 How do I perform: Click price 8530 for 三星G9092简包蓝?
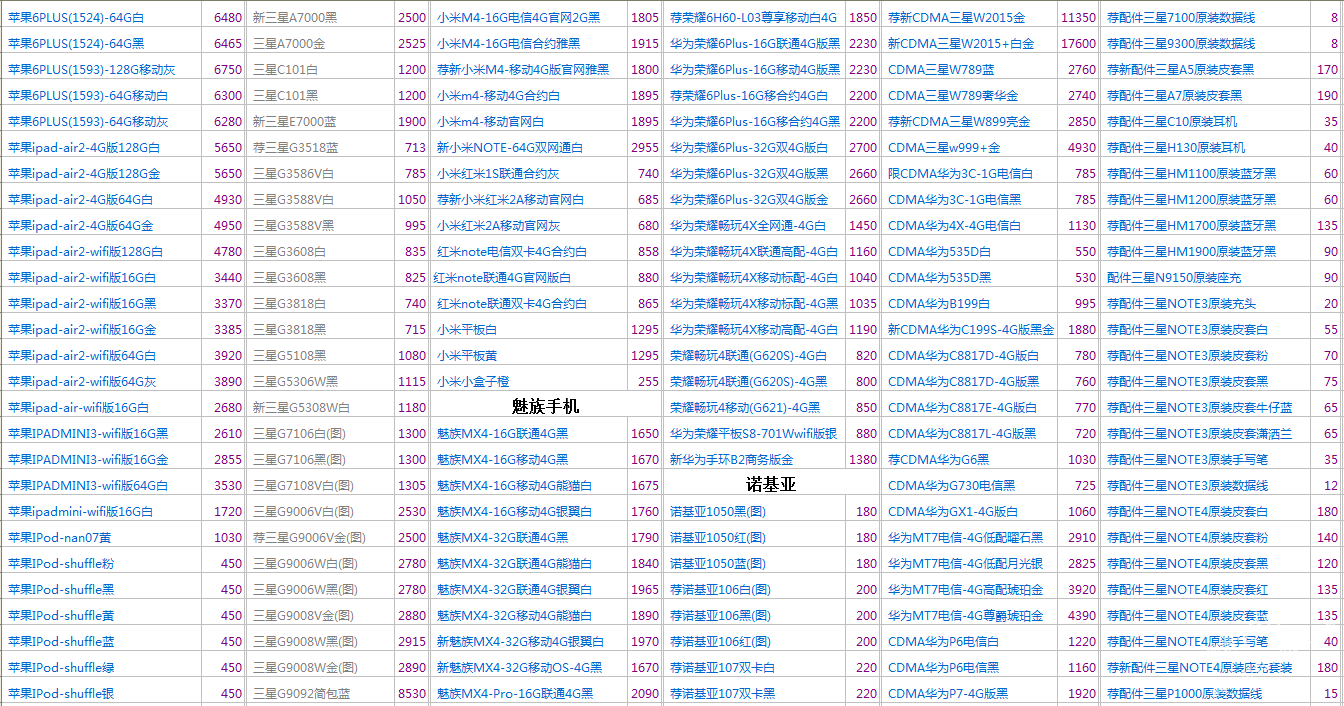pyautogui.click(x=410, y=693)
